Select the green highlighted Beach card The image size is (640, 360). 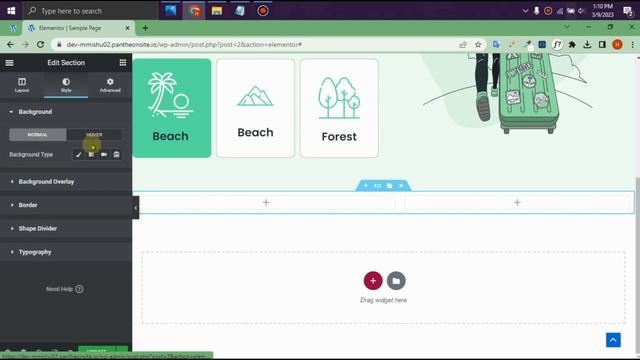click(172, 108)
